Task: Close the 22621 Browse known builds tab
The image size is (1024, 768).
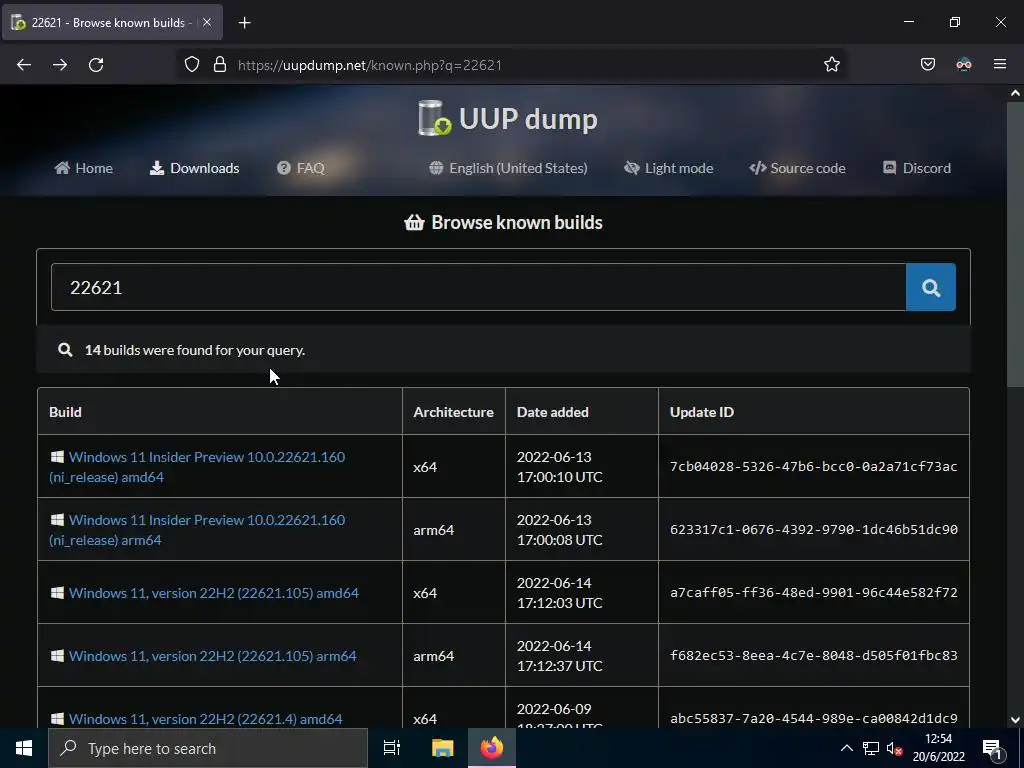Action: (207, 22)
